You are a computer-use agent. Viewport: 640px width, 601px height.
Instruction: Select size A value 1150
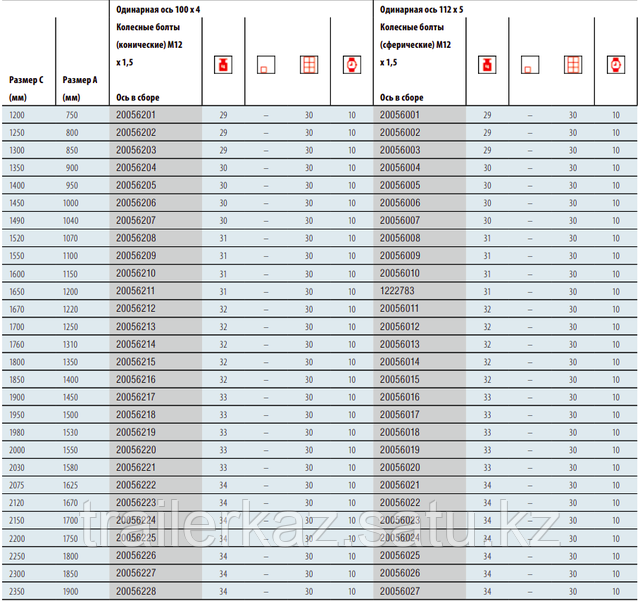[x=70, y=274]
